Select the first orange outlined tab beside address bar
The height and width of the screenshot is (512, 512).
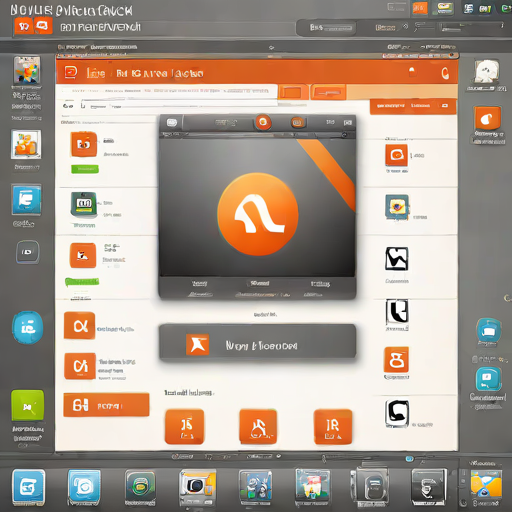pos(293,92)
